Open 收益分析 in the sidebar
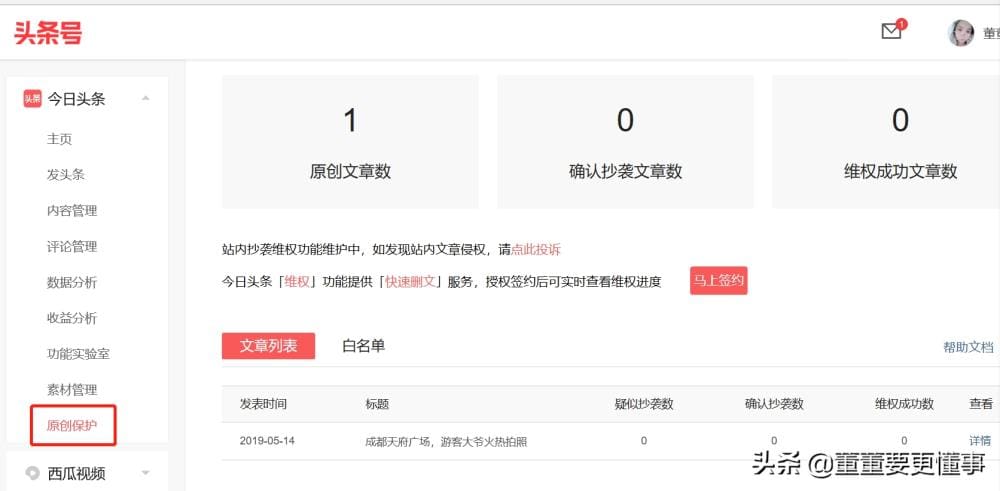This screenshot has height=491, width=1000. [x=72, y=318]
